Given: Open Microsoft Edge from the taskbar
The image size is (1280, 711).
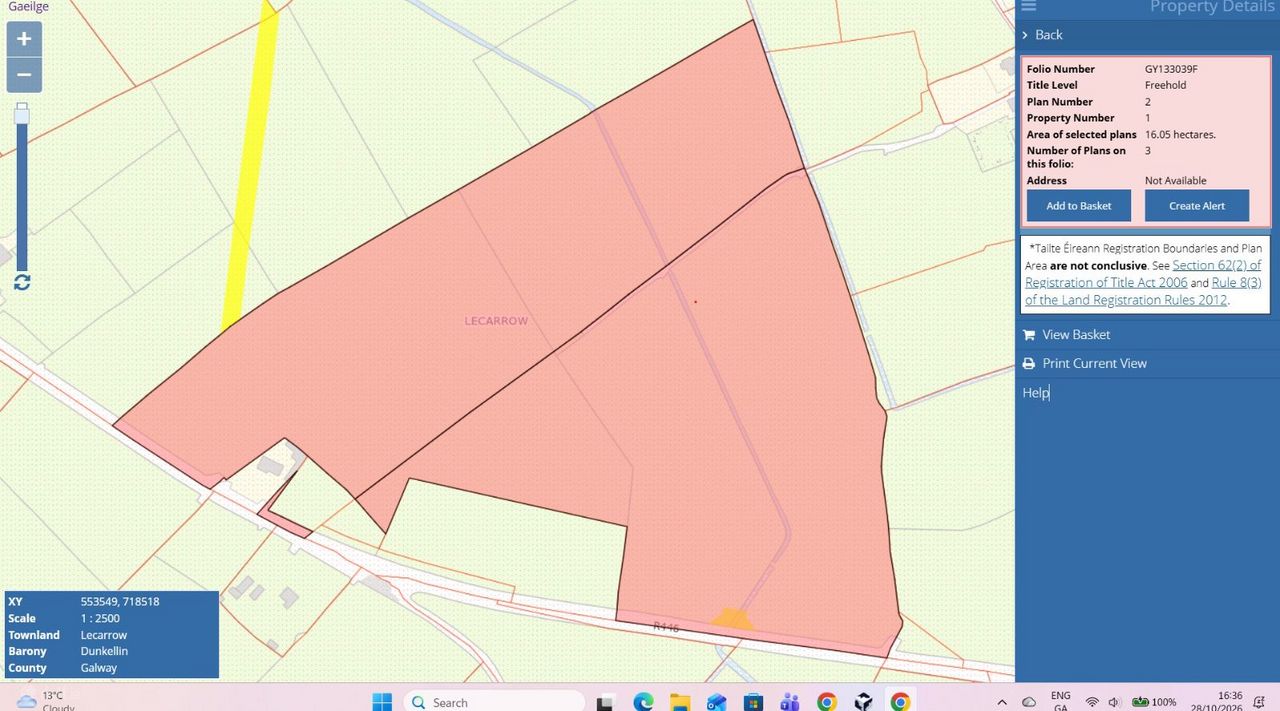Looking at the screenshot, I should (x=643, y=702).
